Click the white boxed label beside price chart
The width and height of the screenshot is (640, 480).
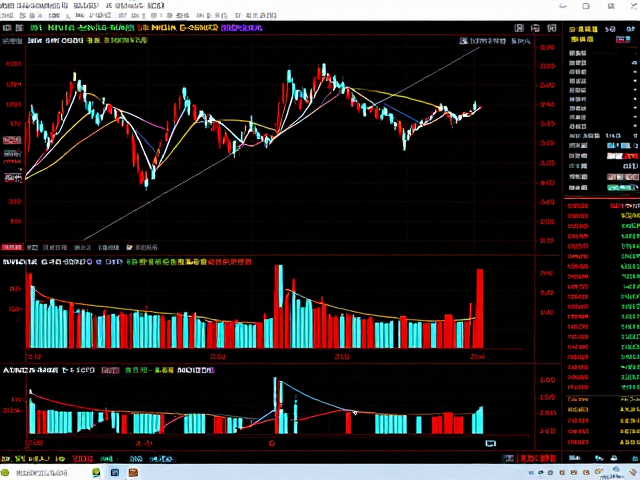(13, 178)
